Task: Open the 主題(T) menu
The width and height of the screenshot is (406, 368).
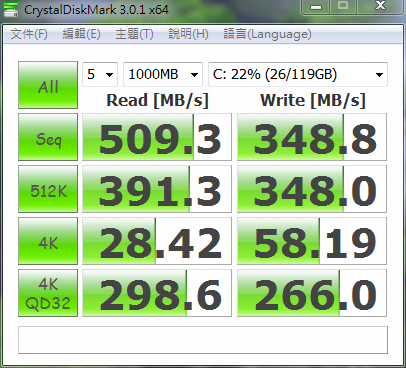Action: click(134, 34)
